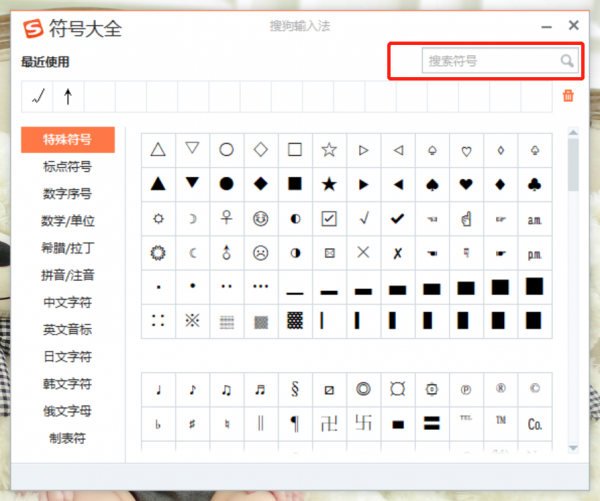Insert the frowning face symbol
Screen dimensions: 600x501
[x=261, y=253]
